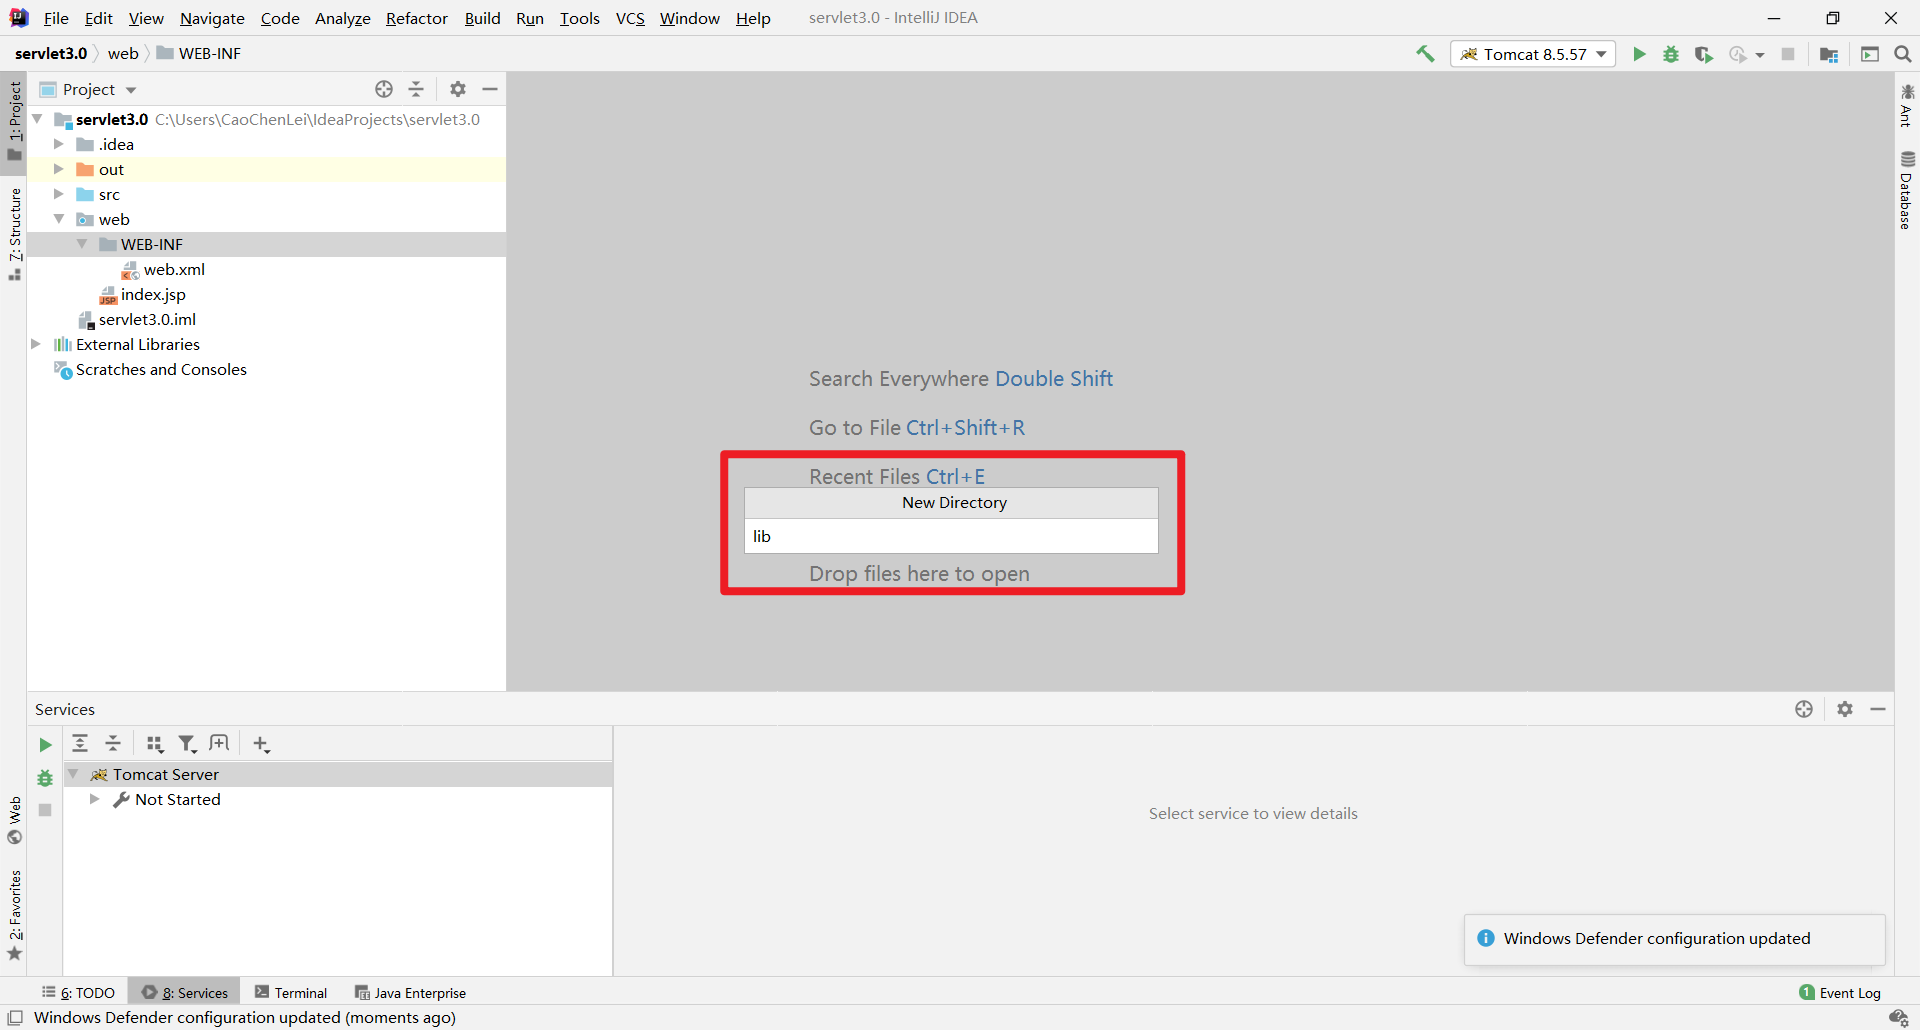Expand all services in the Services toolbar
This screenshot has width=1920, height=1030.
[x=80, y=743]
